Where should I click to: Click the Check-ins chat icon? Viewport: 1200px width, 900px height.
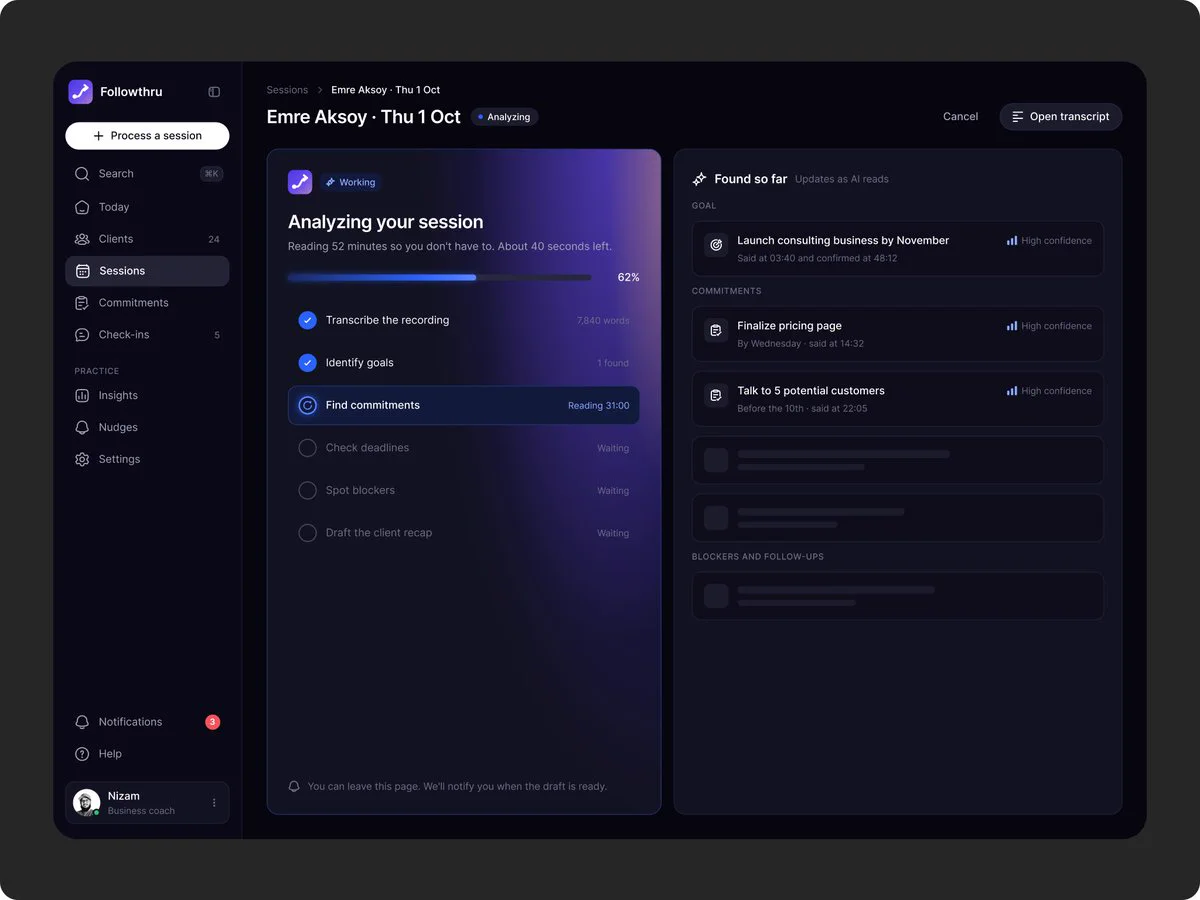tap(82, 335)
